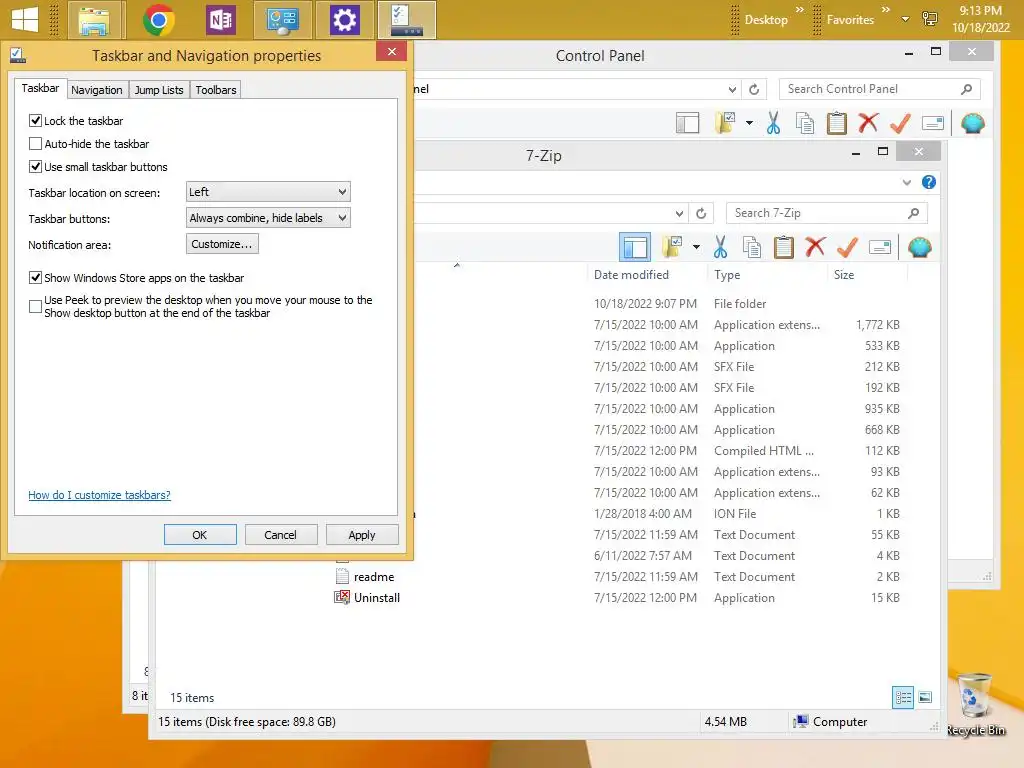
Task: Click Paste clipboard icon in 7-Zip toolbar
Action: pyautogui.click(x=784, y=247)
